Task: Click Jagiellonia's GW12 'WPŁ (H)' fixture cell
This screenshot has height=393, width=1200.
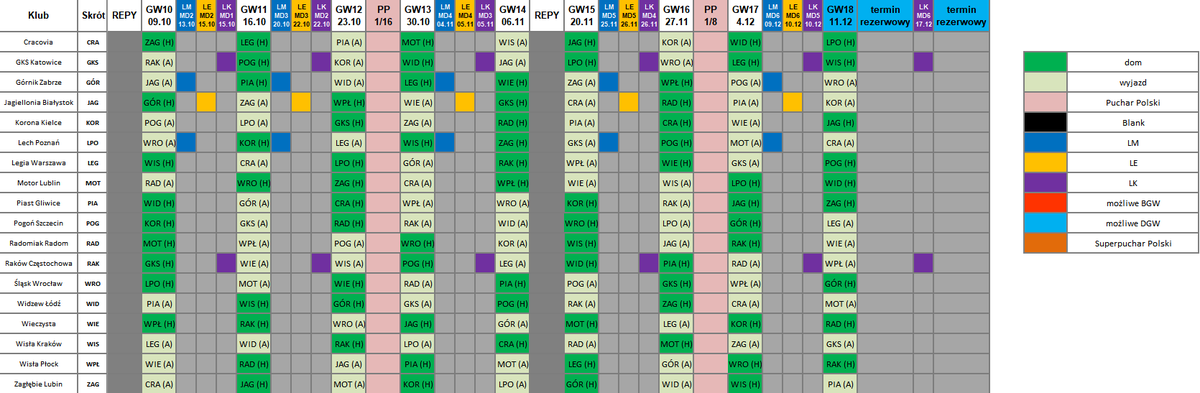Action: pos(348,102)
